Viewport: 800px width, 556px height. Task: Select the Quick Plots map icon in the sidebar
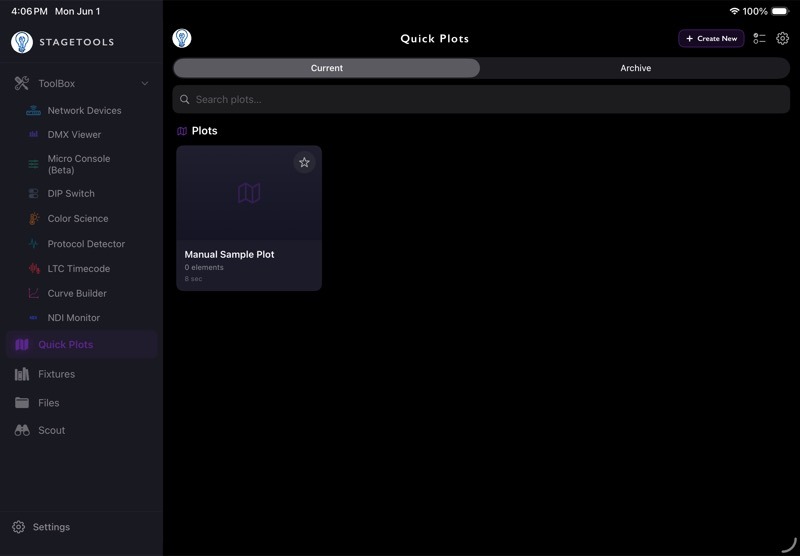(x=22, y=344)
